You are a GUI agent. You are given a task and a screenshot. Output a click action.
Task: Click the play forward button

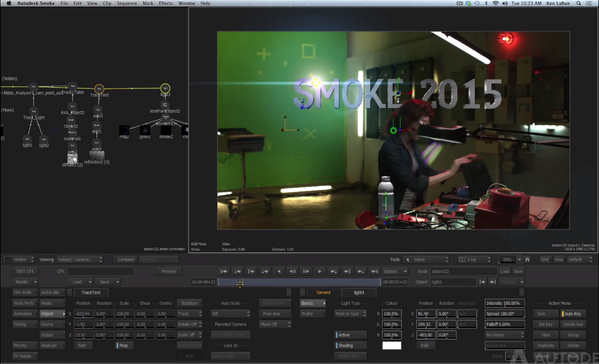click(x=319, y=271)
